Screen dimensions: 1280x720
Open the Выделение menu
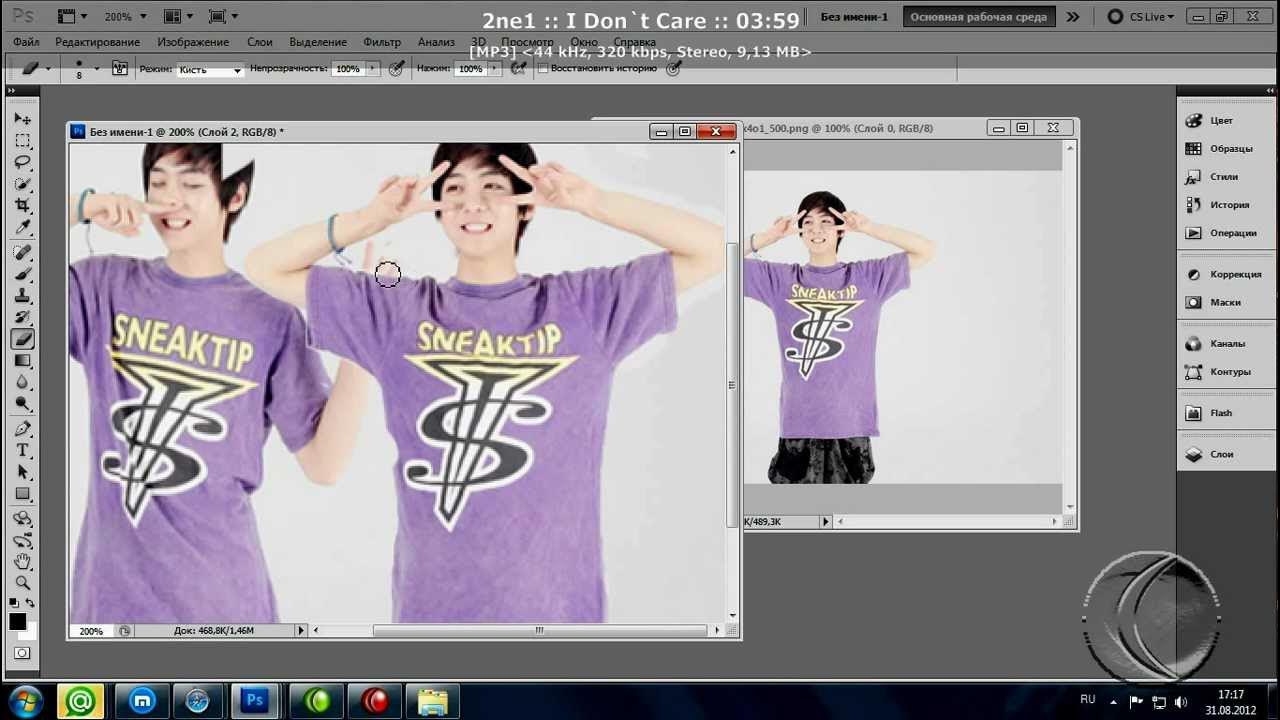tap(318, 42)
